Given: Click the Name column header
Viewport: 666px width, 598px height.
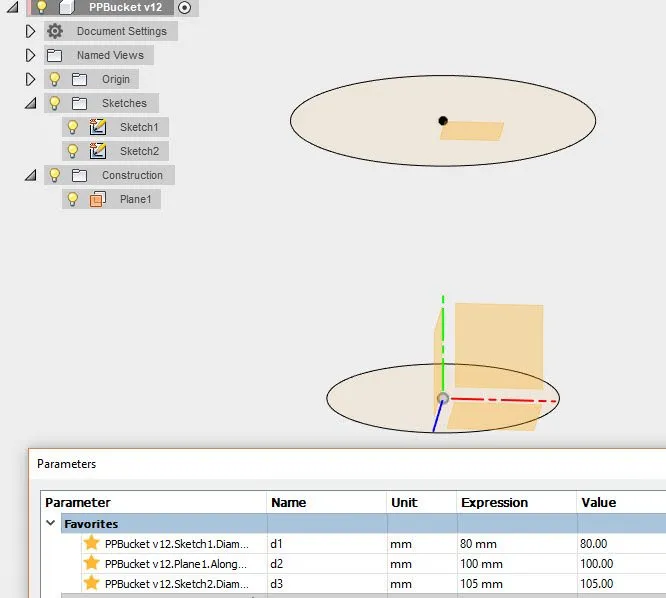Looking at the screenshot, I should coord(327,502).
